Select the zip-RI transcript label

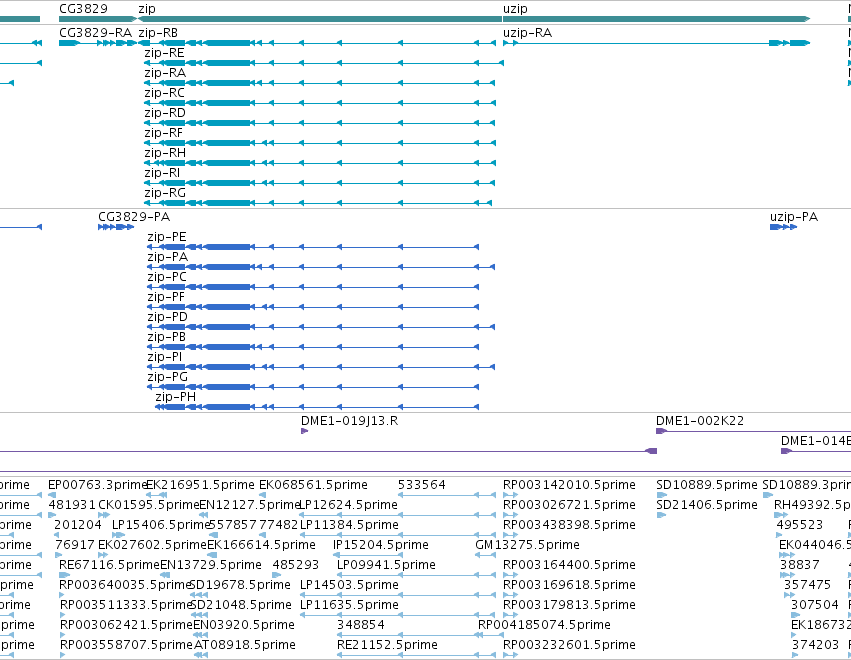[162, 173]
